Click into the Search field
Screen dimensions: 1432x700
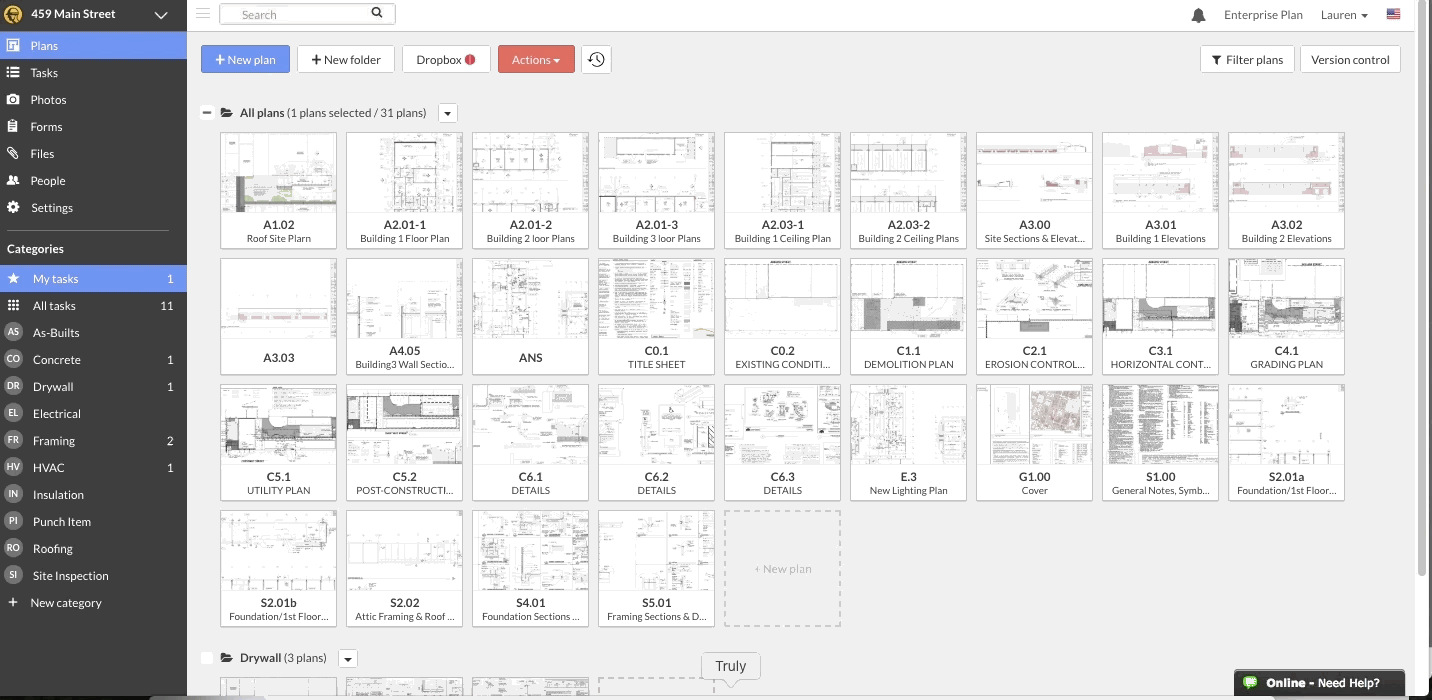(307, 14)
